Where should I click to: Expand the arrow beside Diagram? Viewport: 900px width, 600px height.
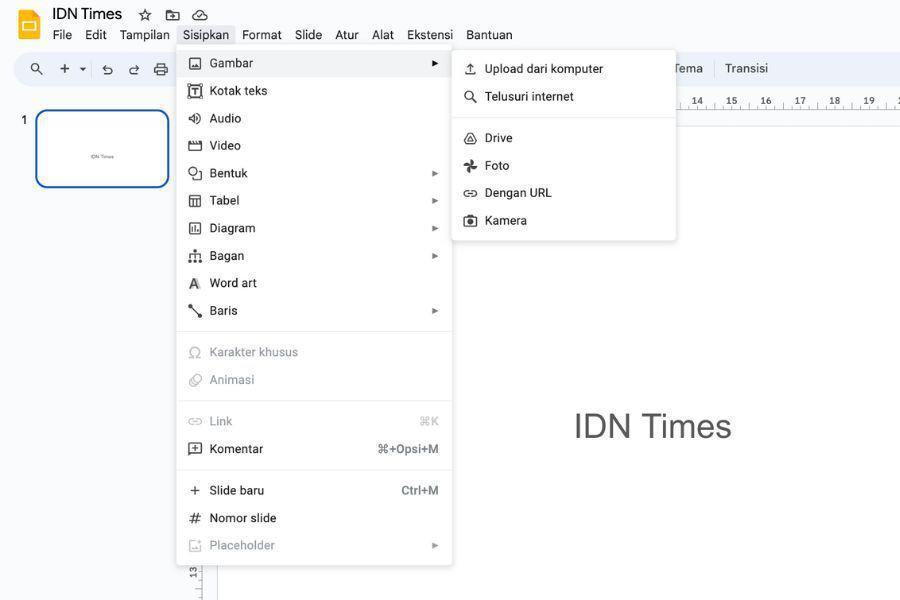(x=435, y=229)
